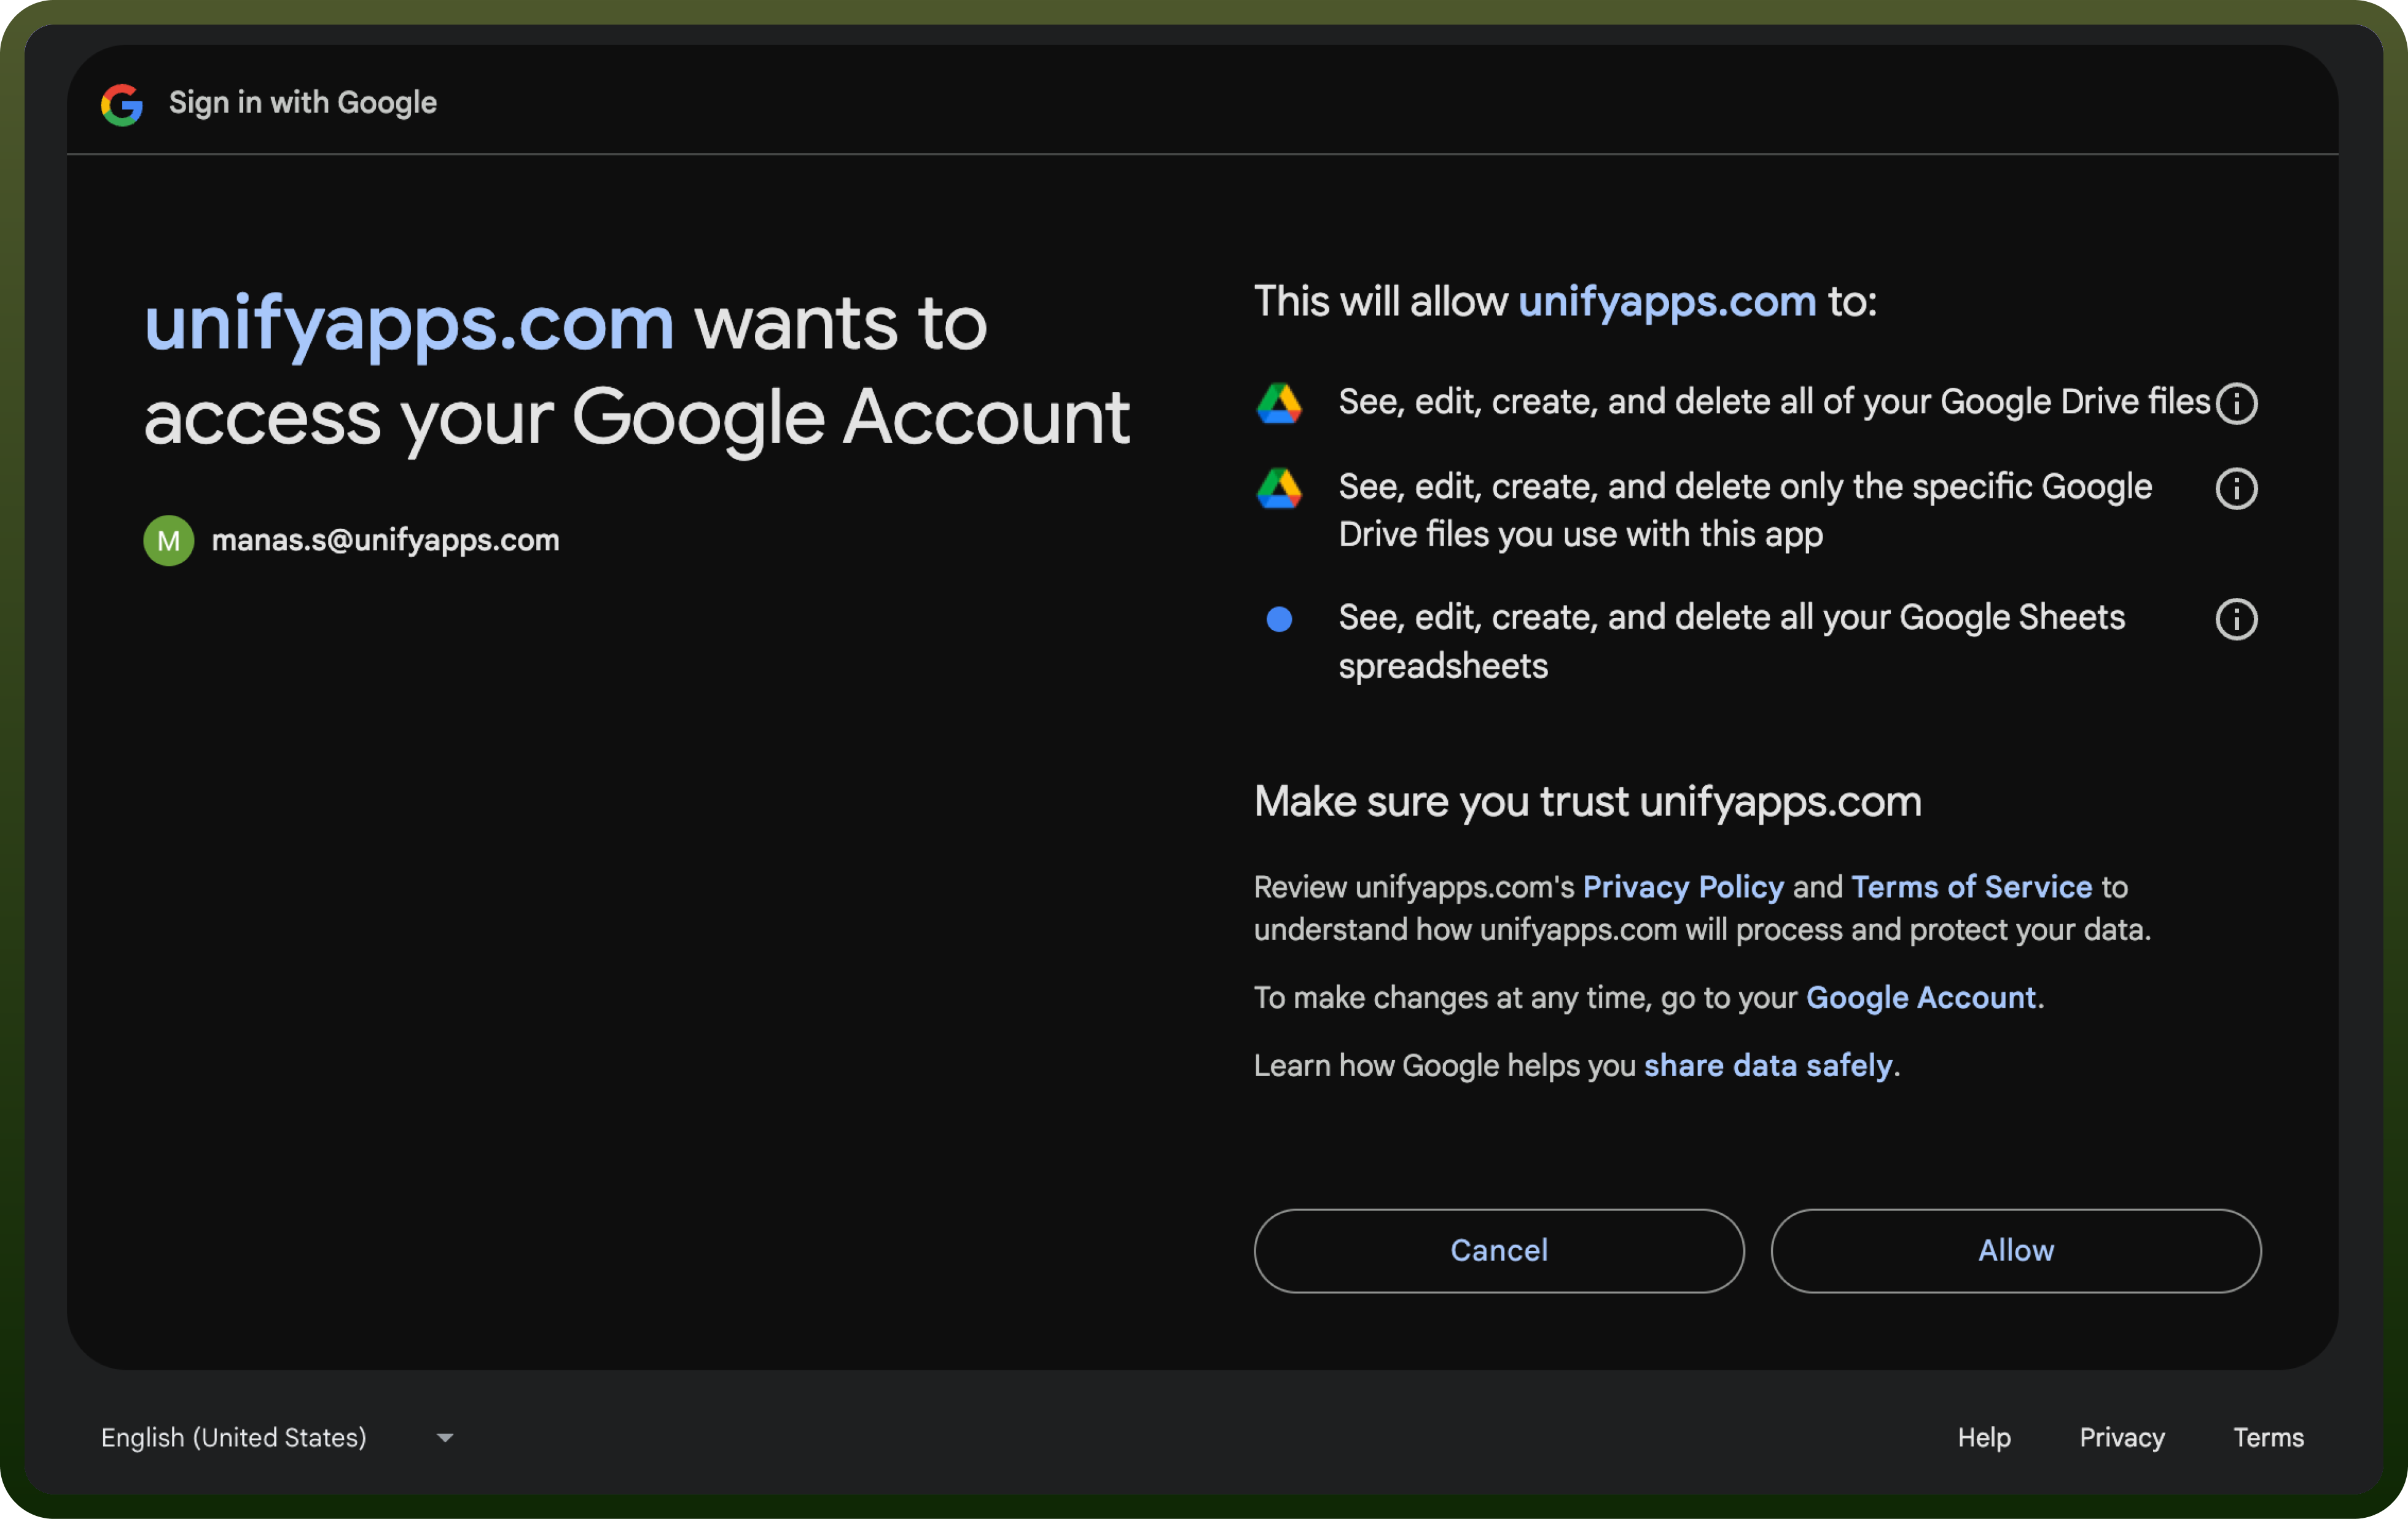Select the manas.s@unifyapps.com account email
This screenshot has width=2408, height=1519.
tap(385, 541)
